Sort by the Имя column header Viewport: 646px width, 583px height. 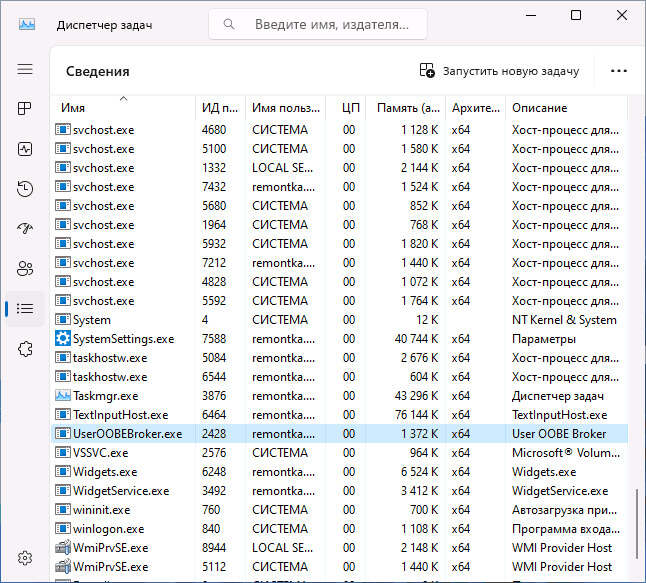pyautogui.click(x=122, y=108)
